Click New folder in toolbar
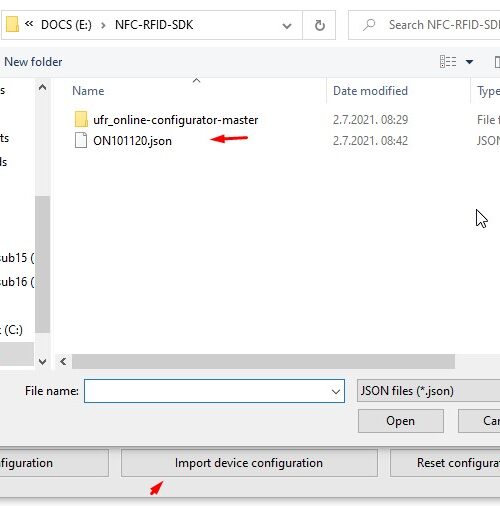This screenshot has width=500, height=506. tap(33, 62)
